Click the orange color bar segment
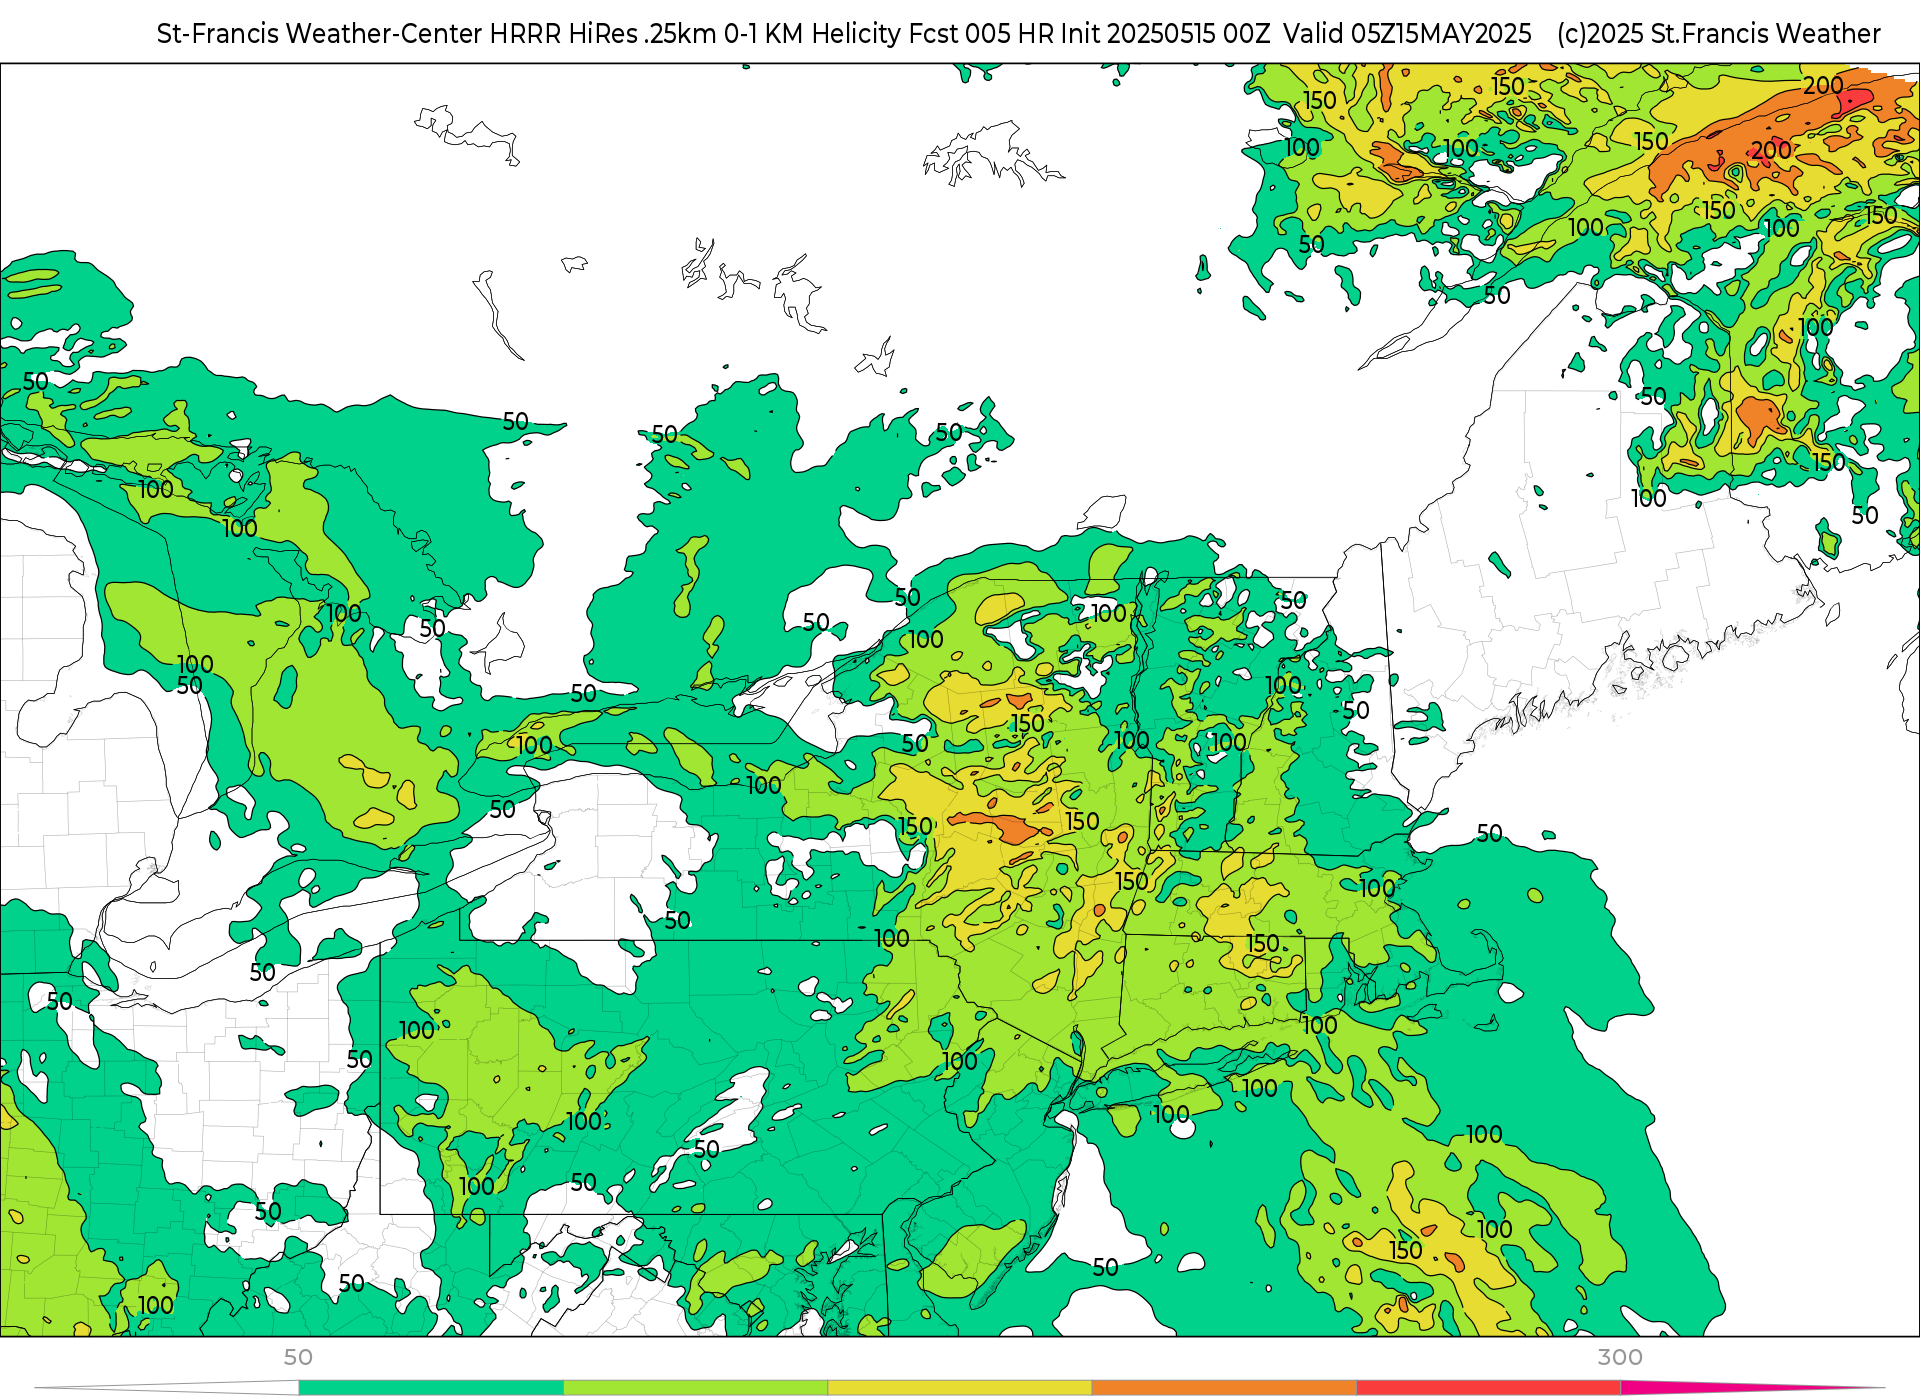This screenshot has width=1920, height=1400. coord(1224,1387)
